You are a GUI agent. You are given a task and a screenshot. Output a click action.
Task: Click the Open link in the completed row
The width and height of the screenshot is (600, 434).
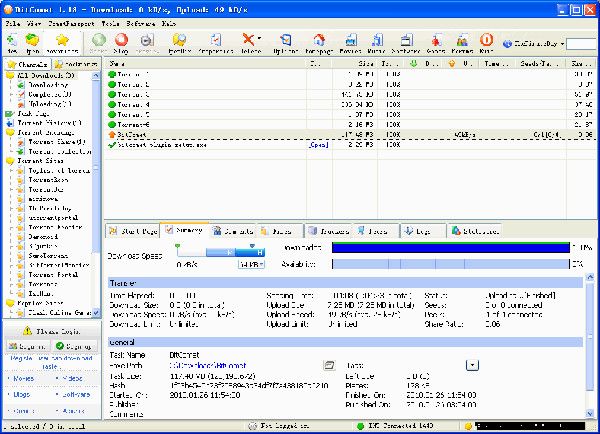319,145
